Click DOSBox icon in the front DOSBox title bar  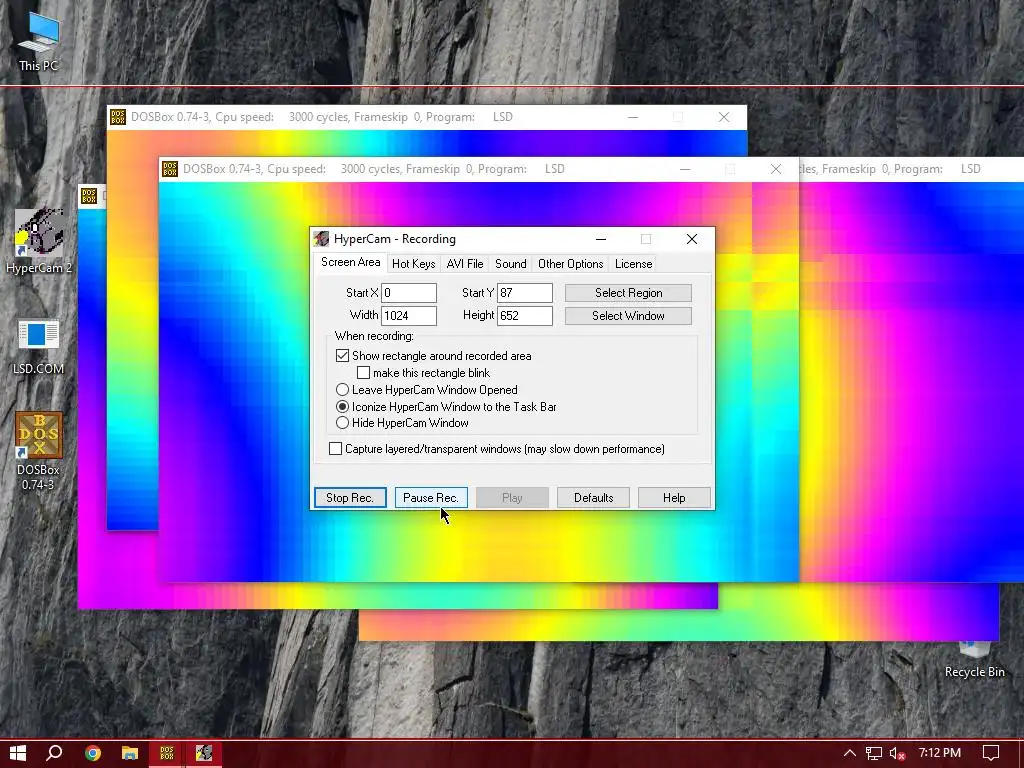coord(170,168)
